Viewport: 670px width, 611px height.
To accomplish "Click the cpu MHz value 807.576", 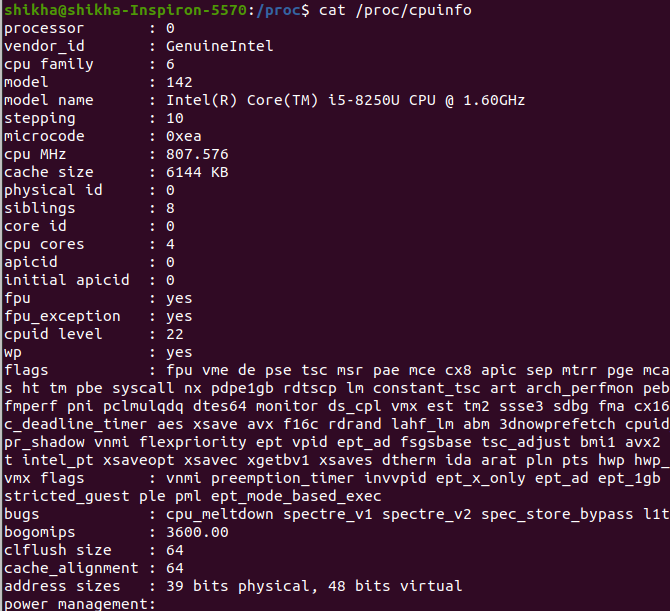I will [x=197, y=154].
